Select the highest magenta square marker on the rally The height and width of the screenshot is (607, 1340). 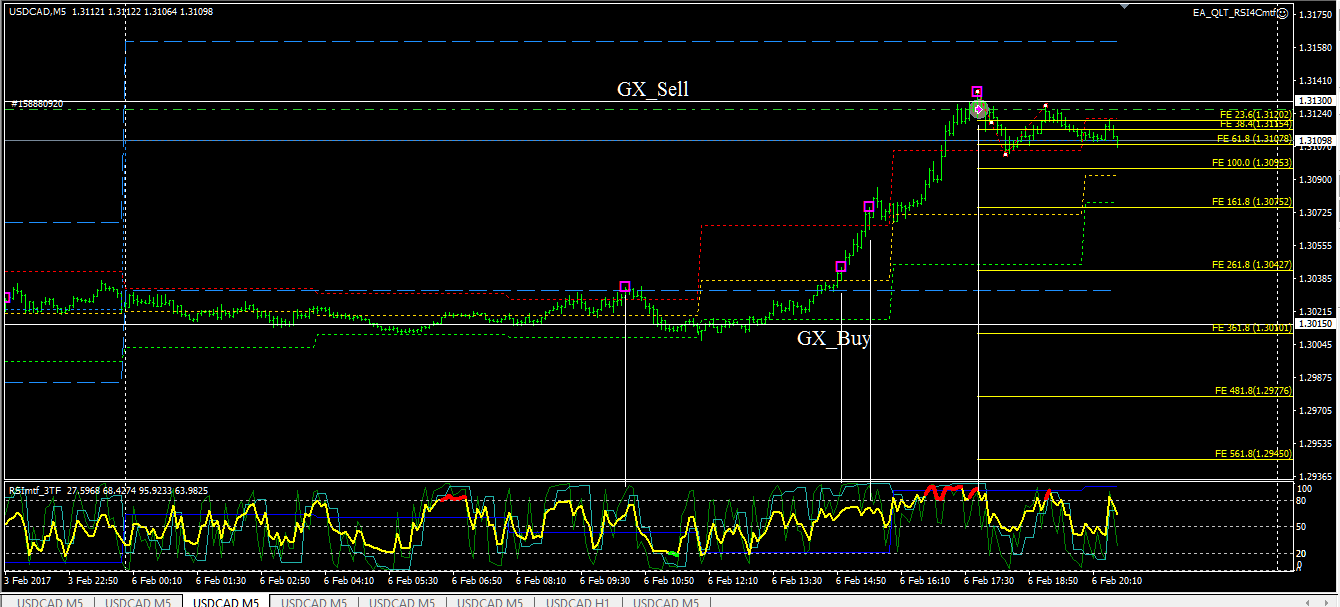coord(977,92)
